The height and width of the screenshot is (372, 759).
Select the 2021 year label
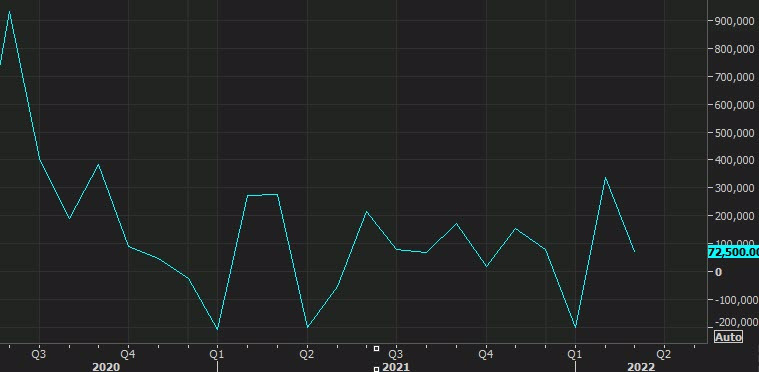396,367
